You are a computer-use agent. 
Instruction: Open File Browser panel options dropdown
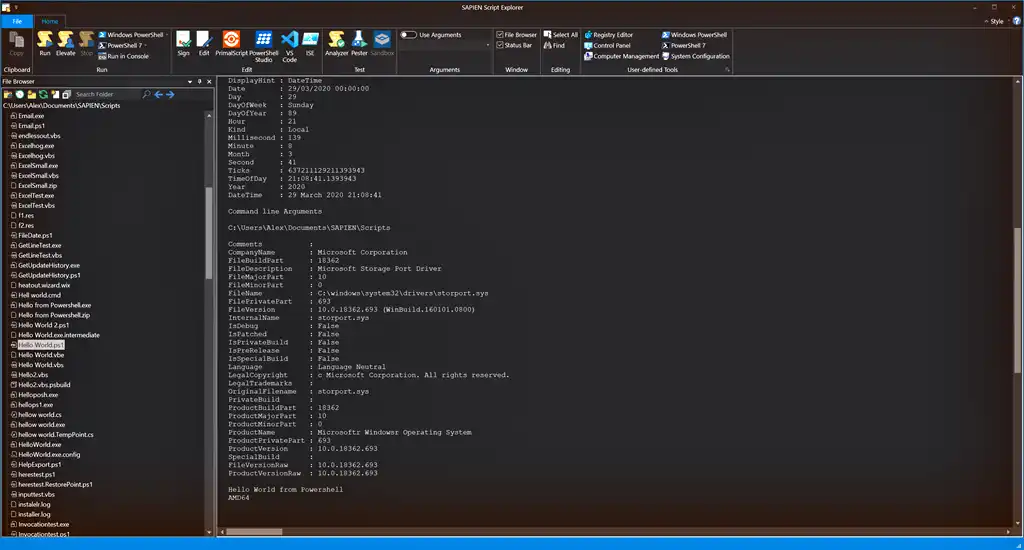coord(190,82)
